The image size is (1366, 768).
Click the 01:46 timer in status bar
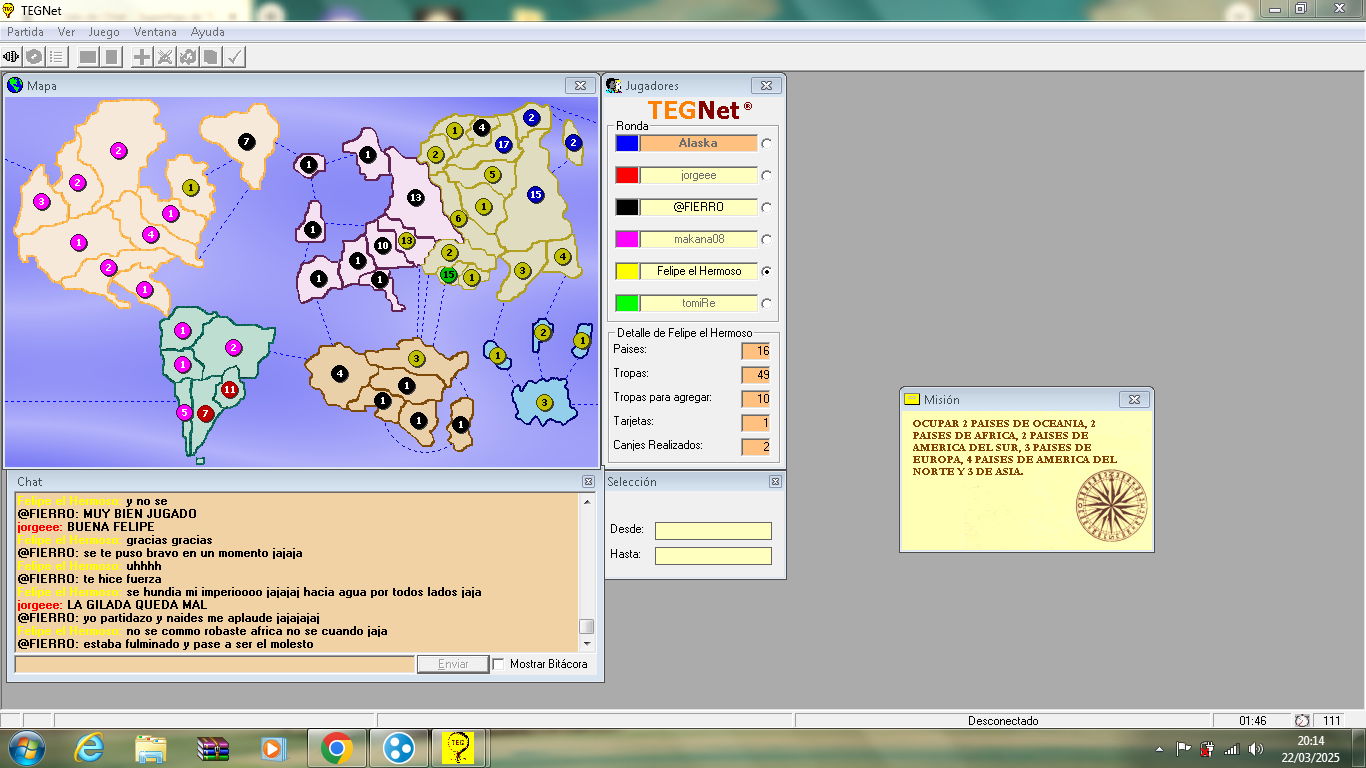pyautogui.click(x=1252, y=721)
